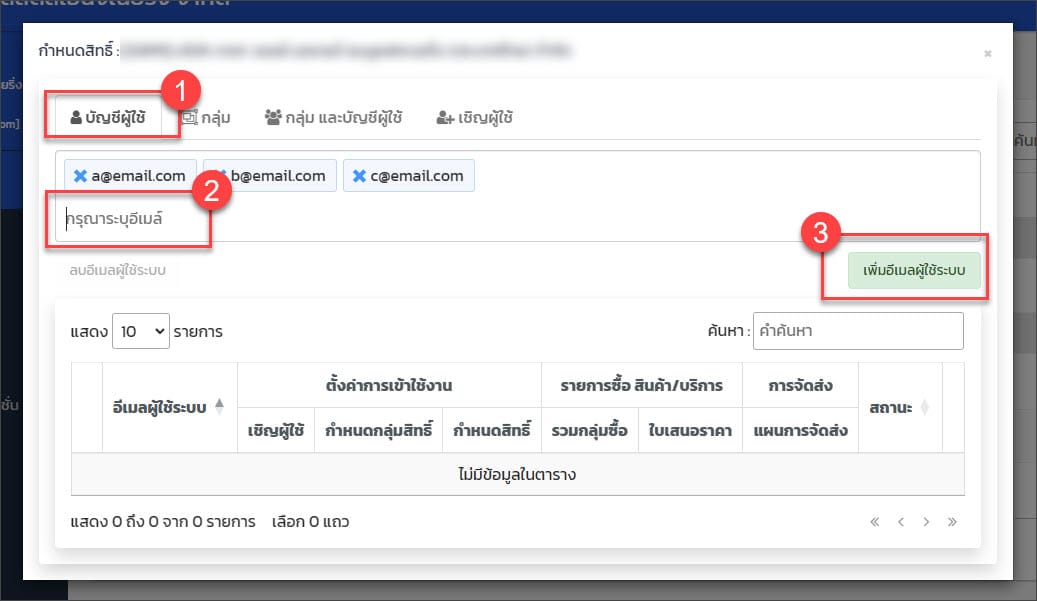This screenshot has width=1037, height=601.
Task: Remove the a@email.com tag with its X icon
Action: click(81, 176)
